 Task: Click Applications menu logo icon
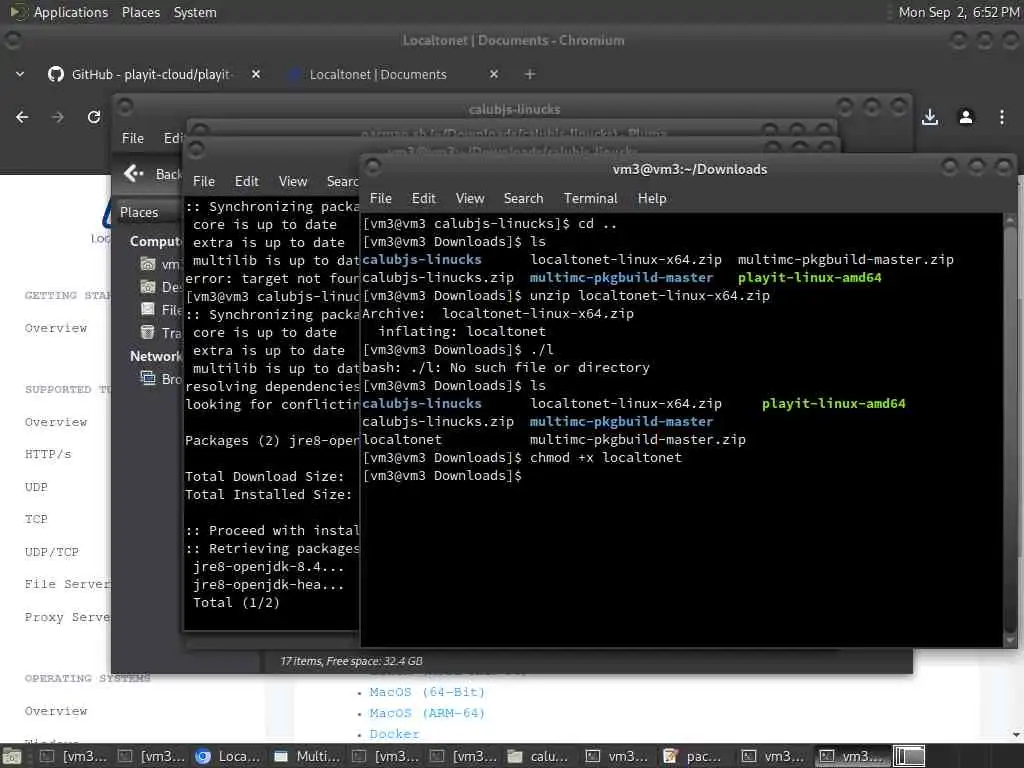pos(18,12)
